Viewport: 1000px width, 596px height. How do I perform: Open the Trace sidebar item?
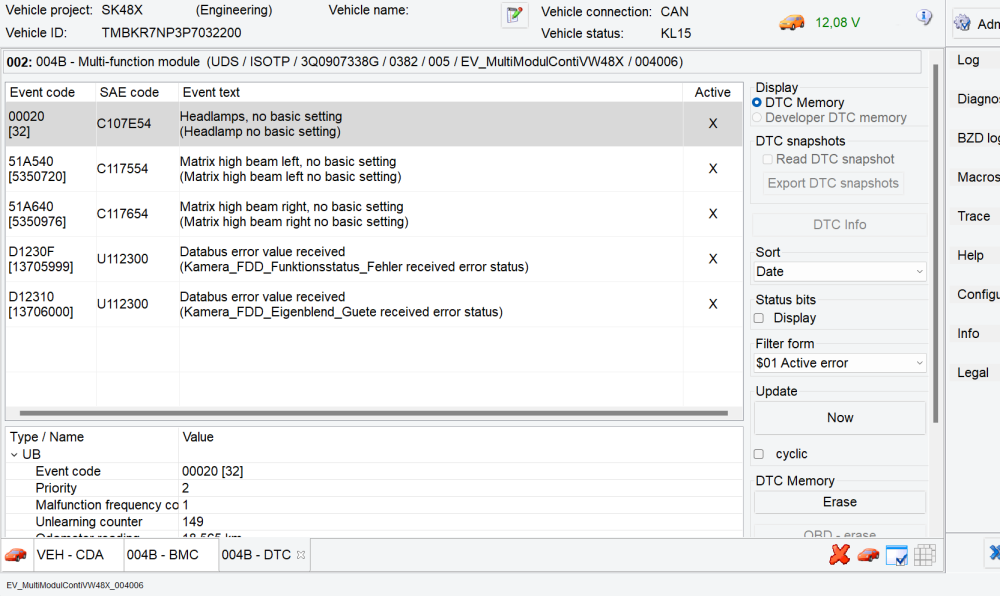pyautogui.click(x=973, y=216)
